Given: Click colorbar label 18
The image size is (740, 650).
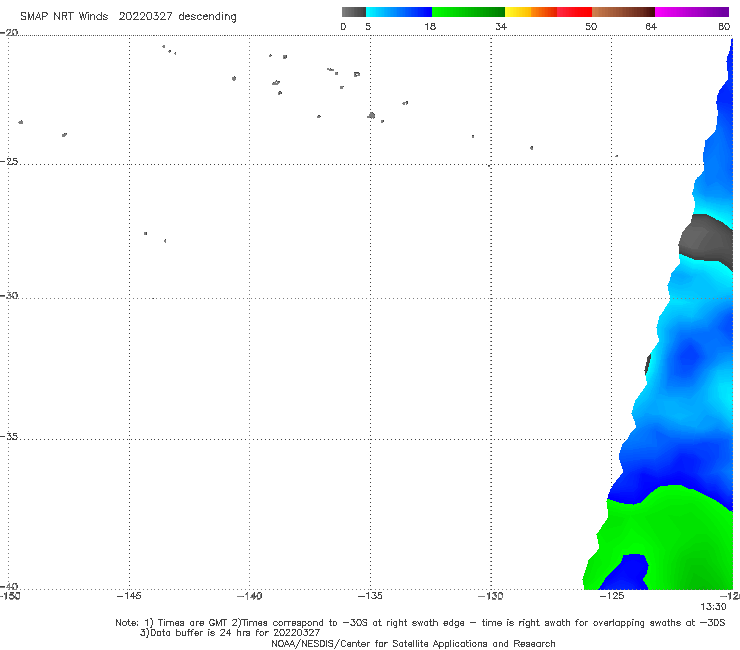Looking at the screenshot, I should point(430,27).
